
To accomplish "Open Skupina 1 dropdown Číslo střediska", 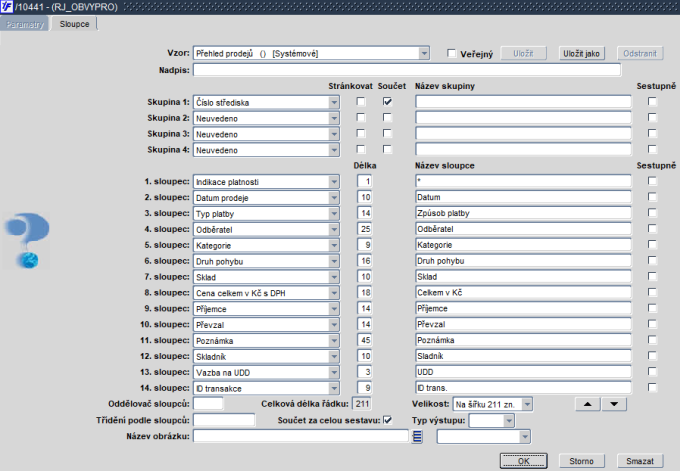I will [333, 102].
